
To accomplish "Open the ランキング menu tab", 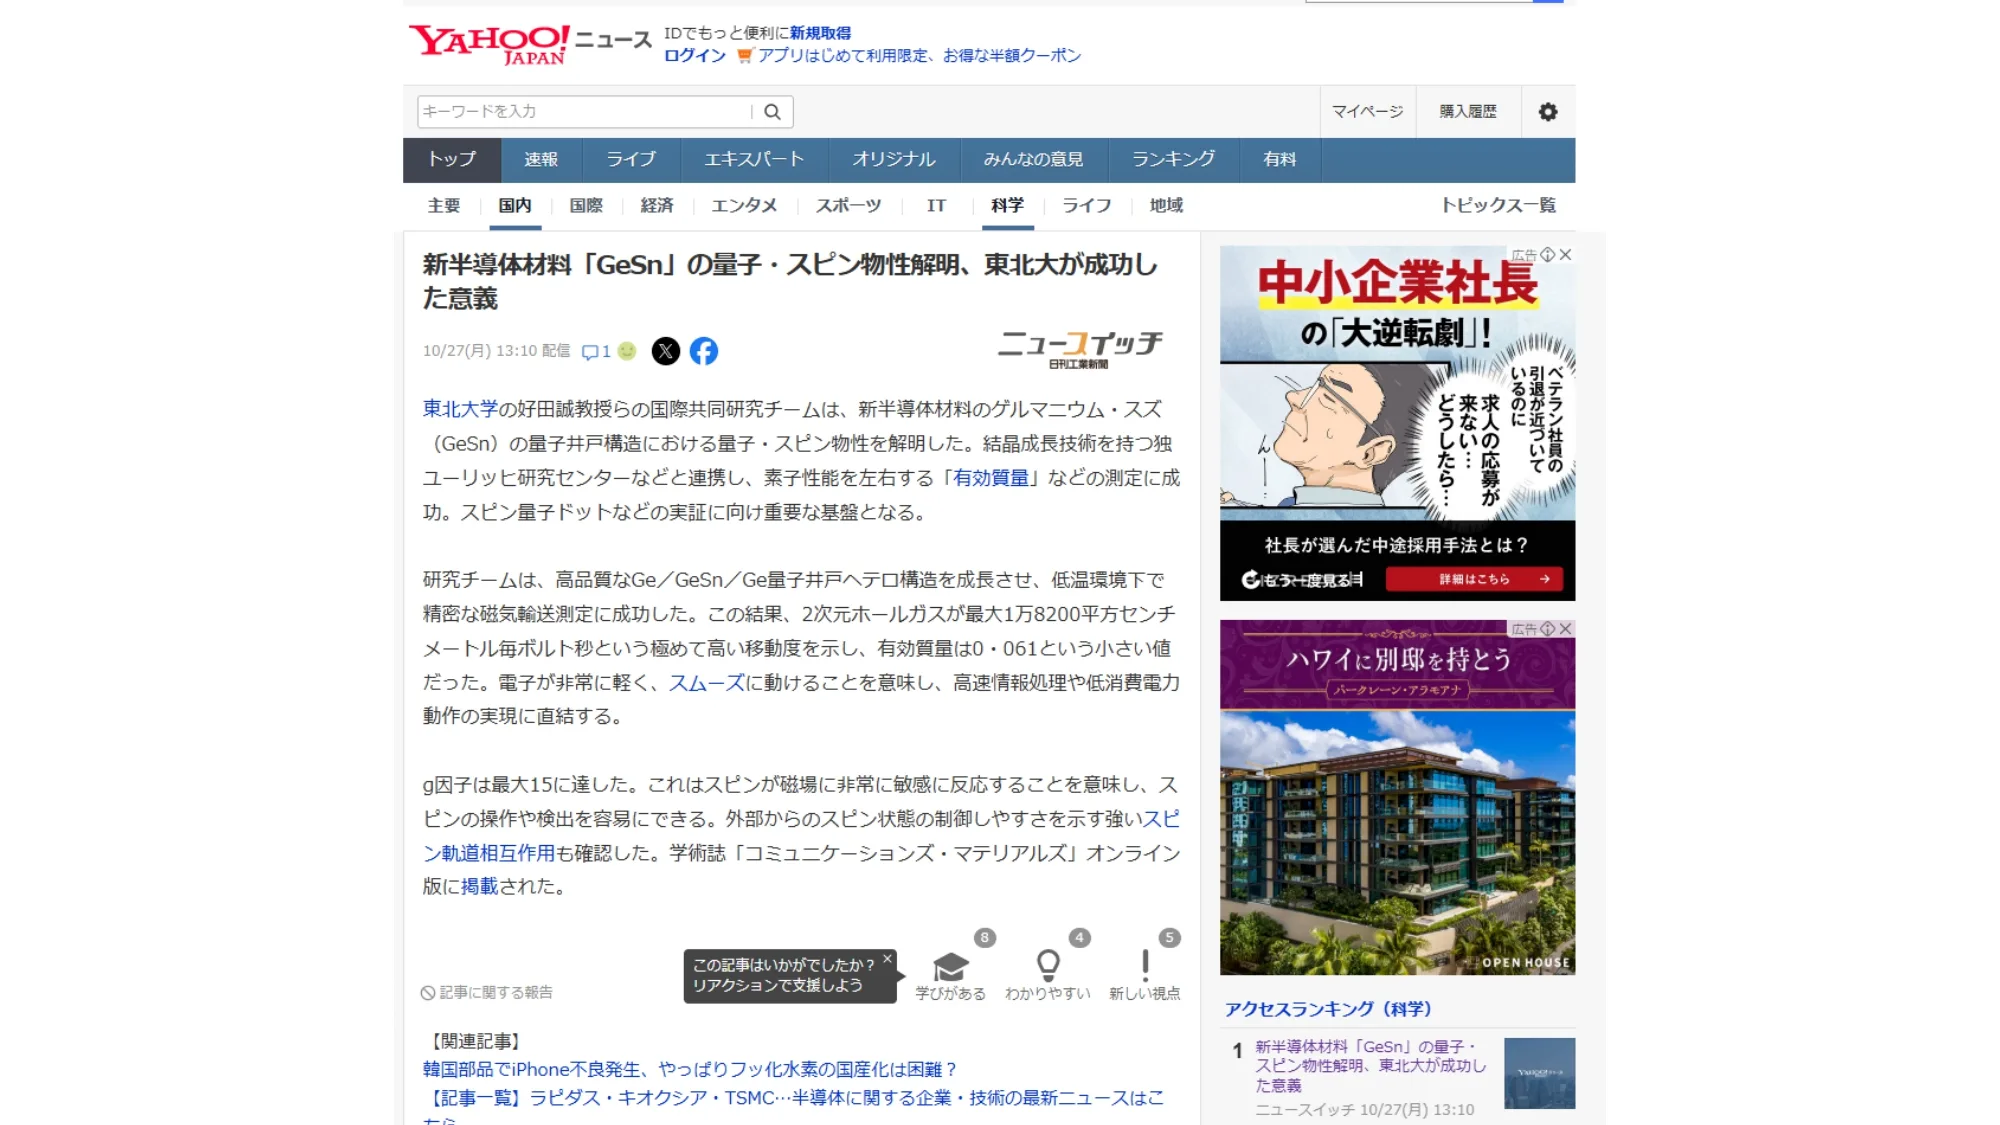I will pos(1173,160).
